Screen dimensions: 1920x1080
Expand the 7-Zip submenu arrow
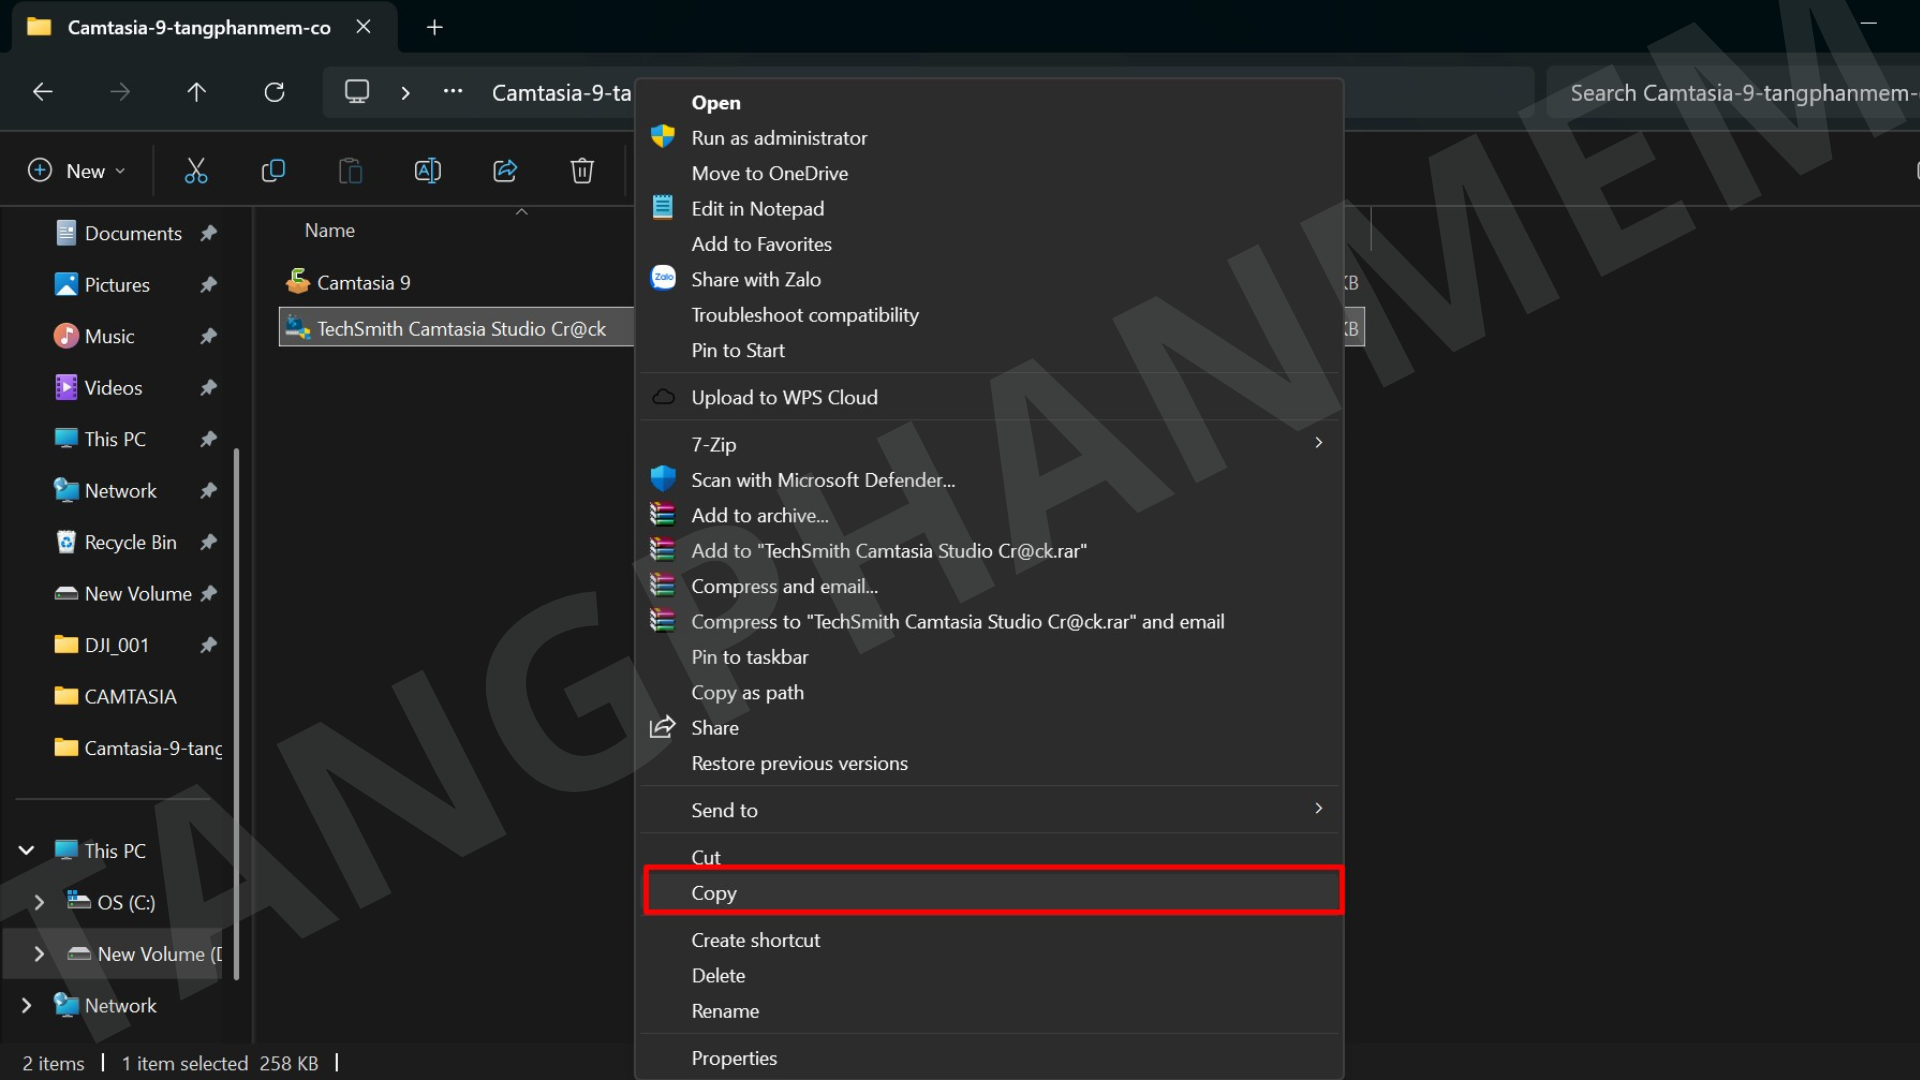pos(1319,443)
